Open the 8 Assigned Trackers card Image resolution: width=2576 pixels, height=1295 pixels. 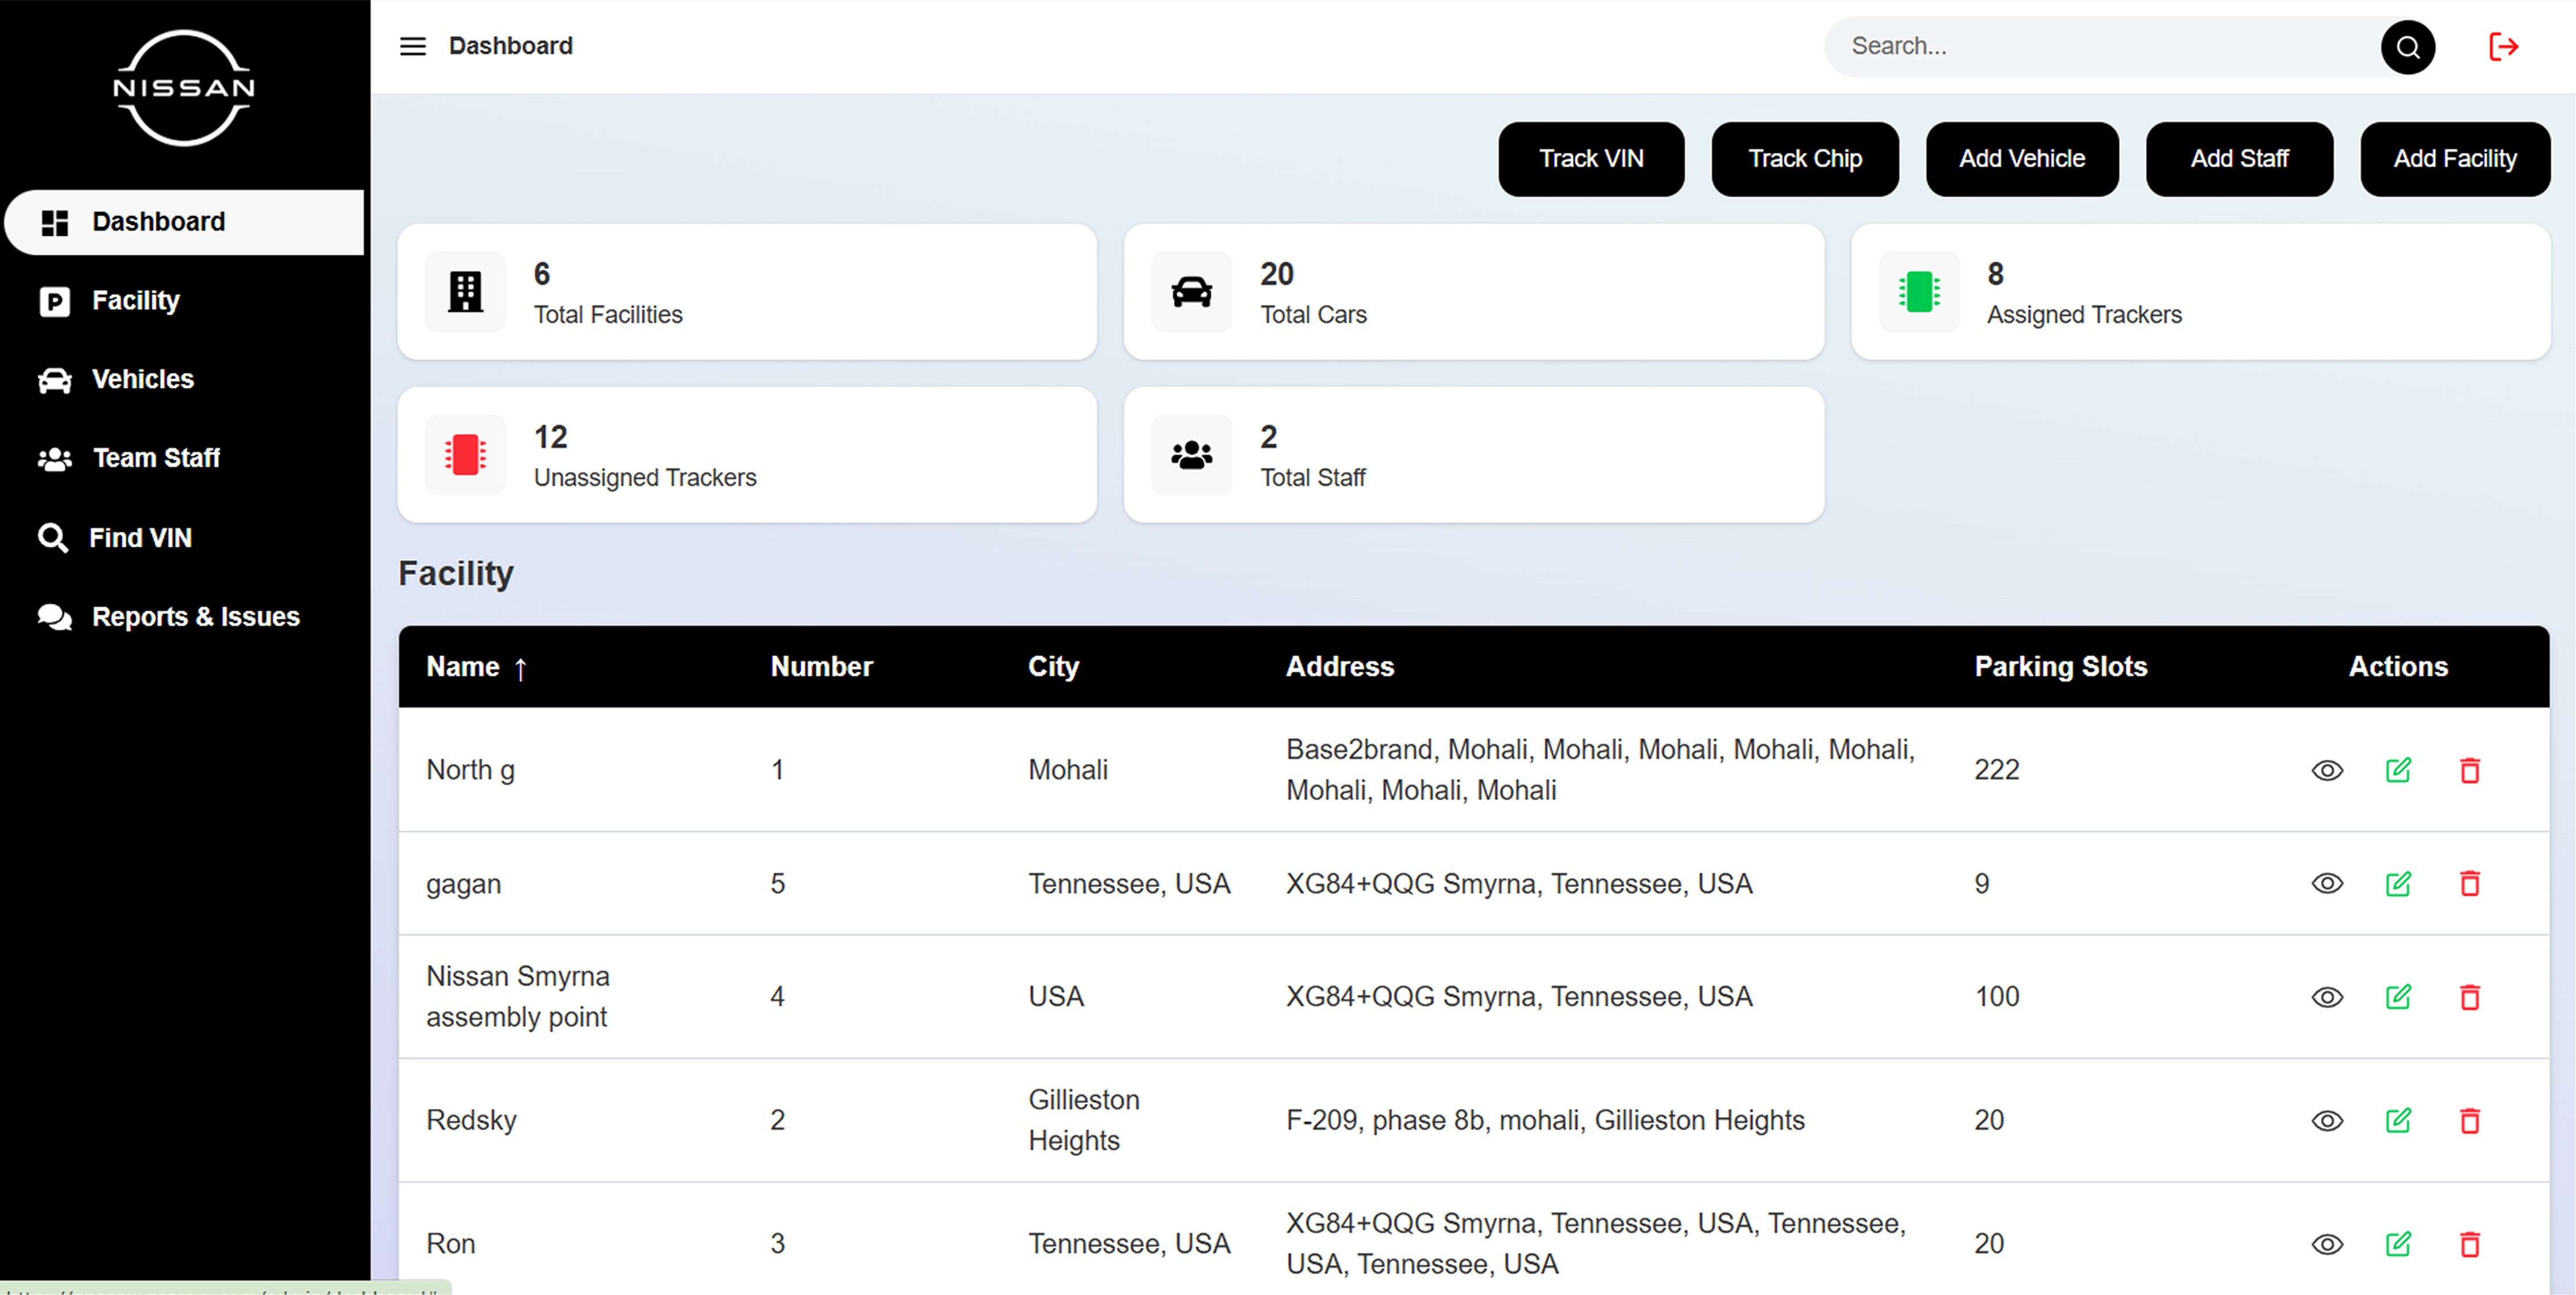(x=2200, y=292)
